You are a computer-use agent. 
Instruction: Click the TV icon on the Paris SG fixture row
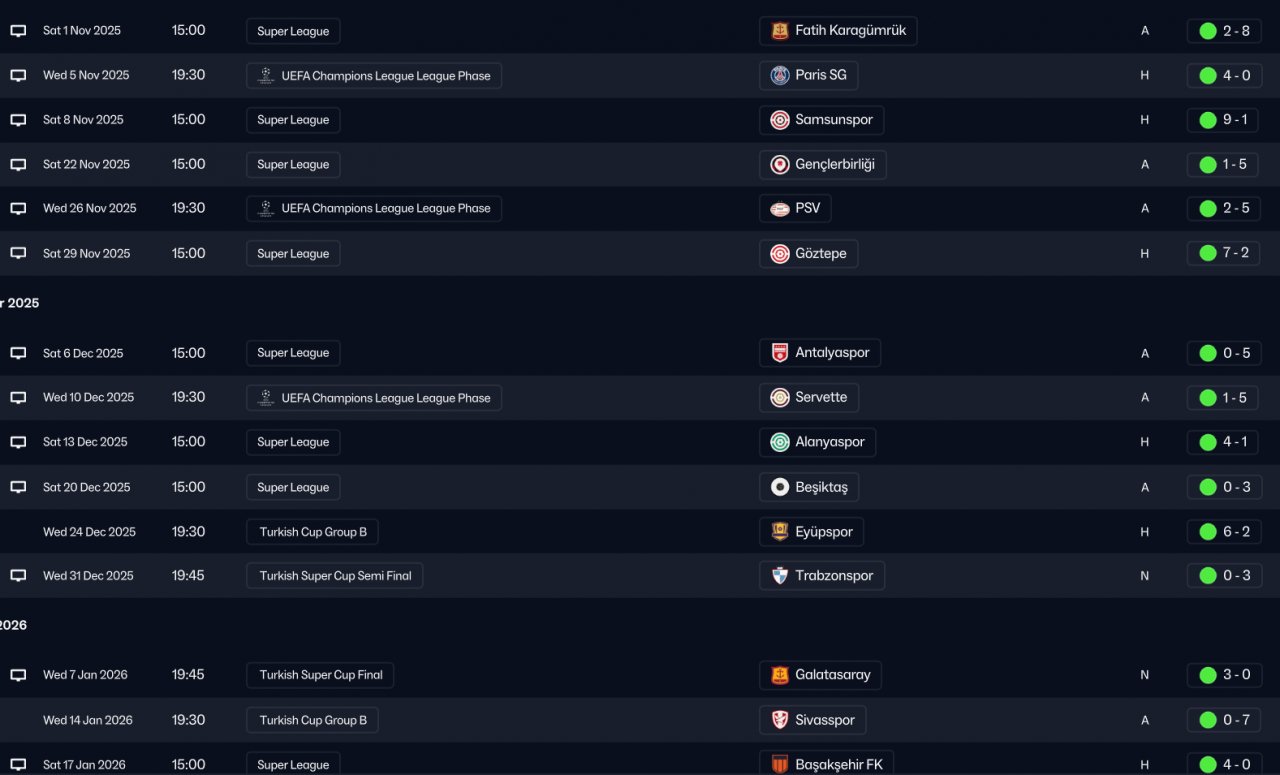coord(18,75)
